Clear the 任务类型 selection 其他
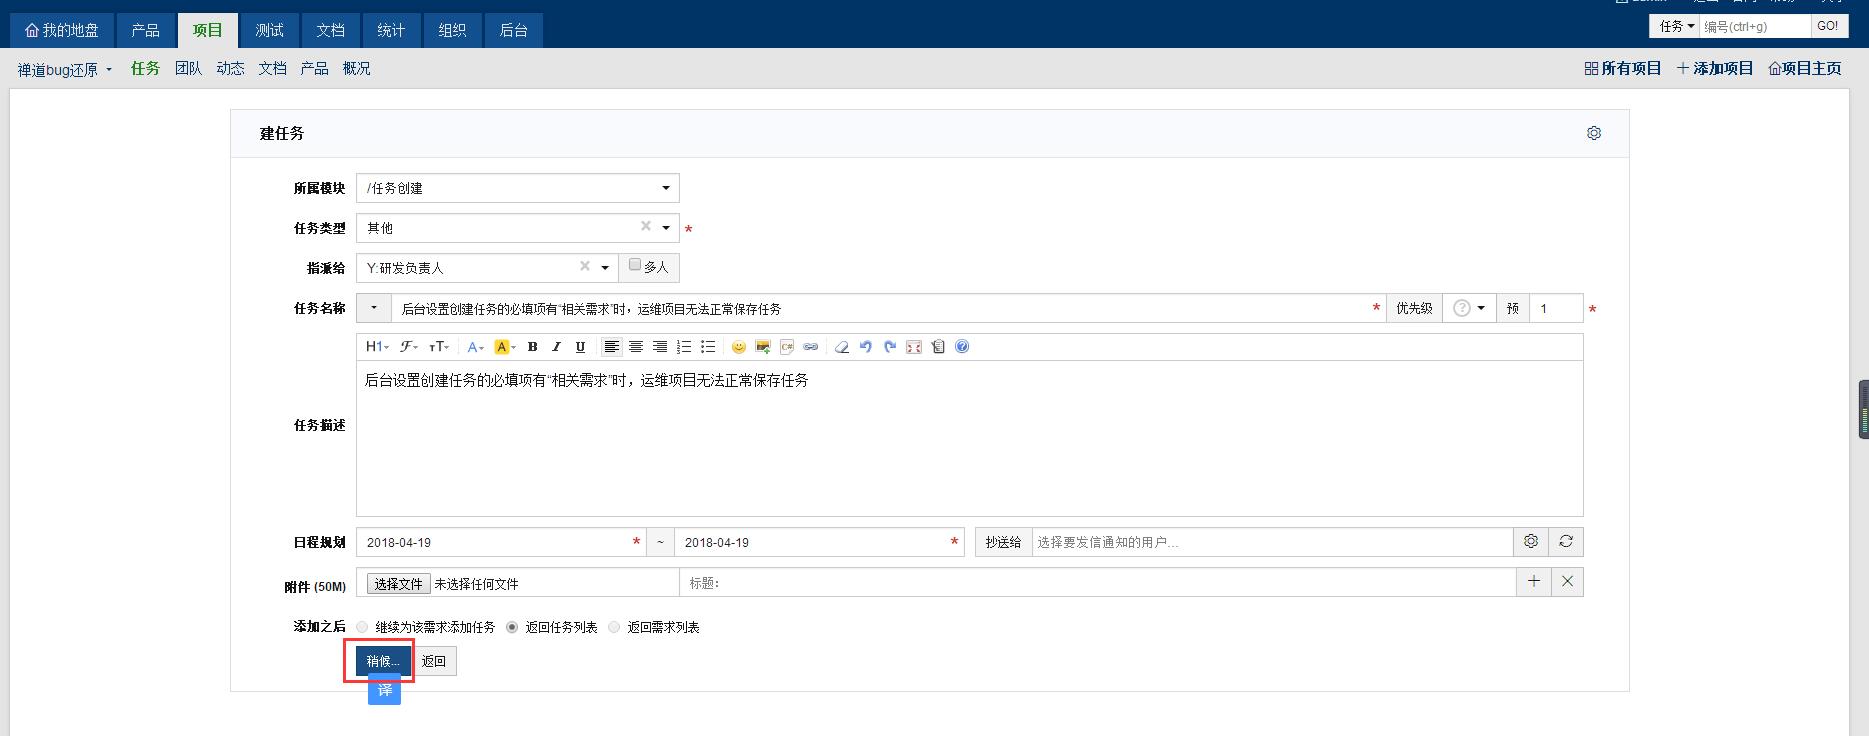 click(x=646, y=227)
